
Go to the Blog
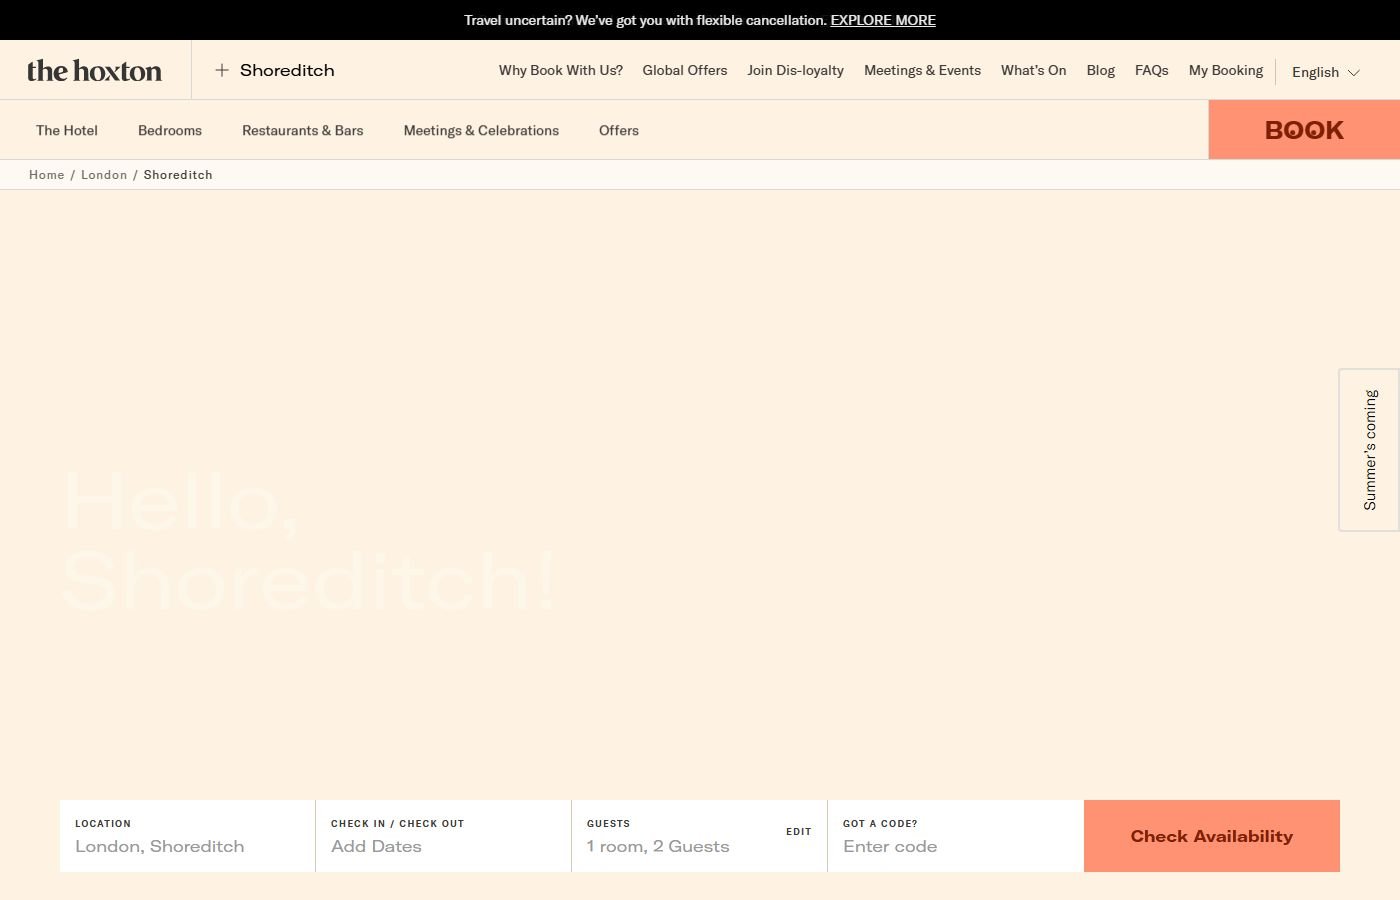pyautogui.click(x=1101, y=70)
